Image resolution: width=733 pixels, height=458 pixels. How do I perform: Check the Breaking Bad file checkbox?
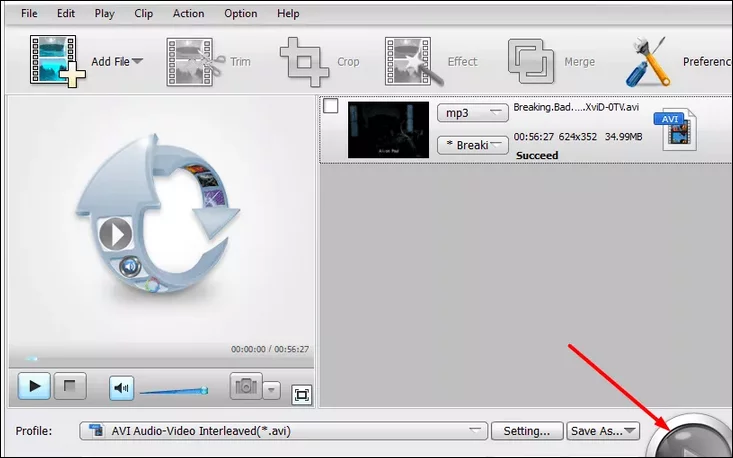pos(331,106)
